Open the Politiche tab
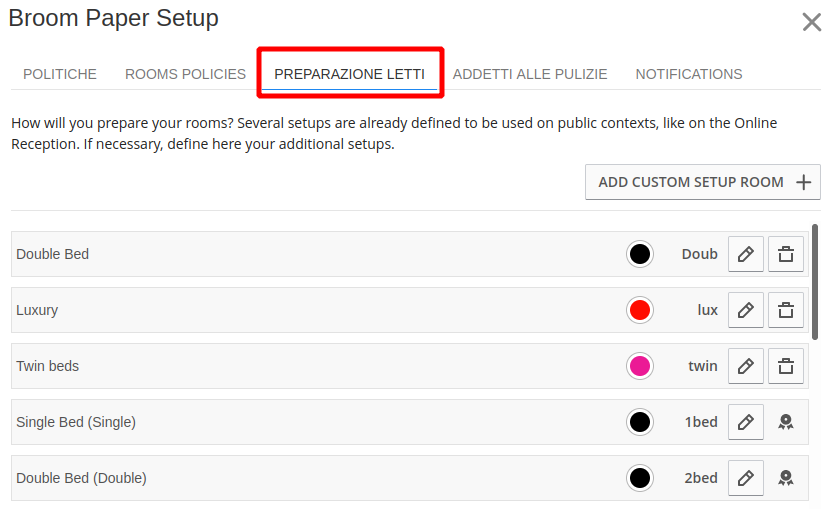Screen dimensions: 827x509 coord(60,74)
